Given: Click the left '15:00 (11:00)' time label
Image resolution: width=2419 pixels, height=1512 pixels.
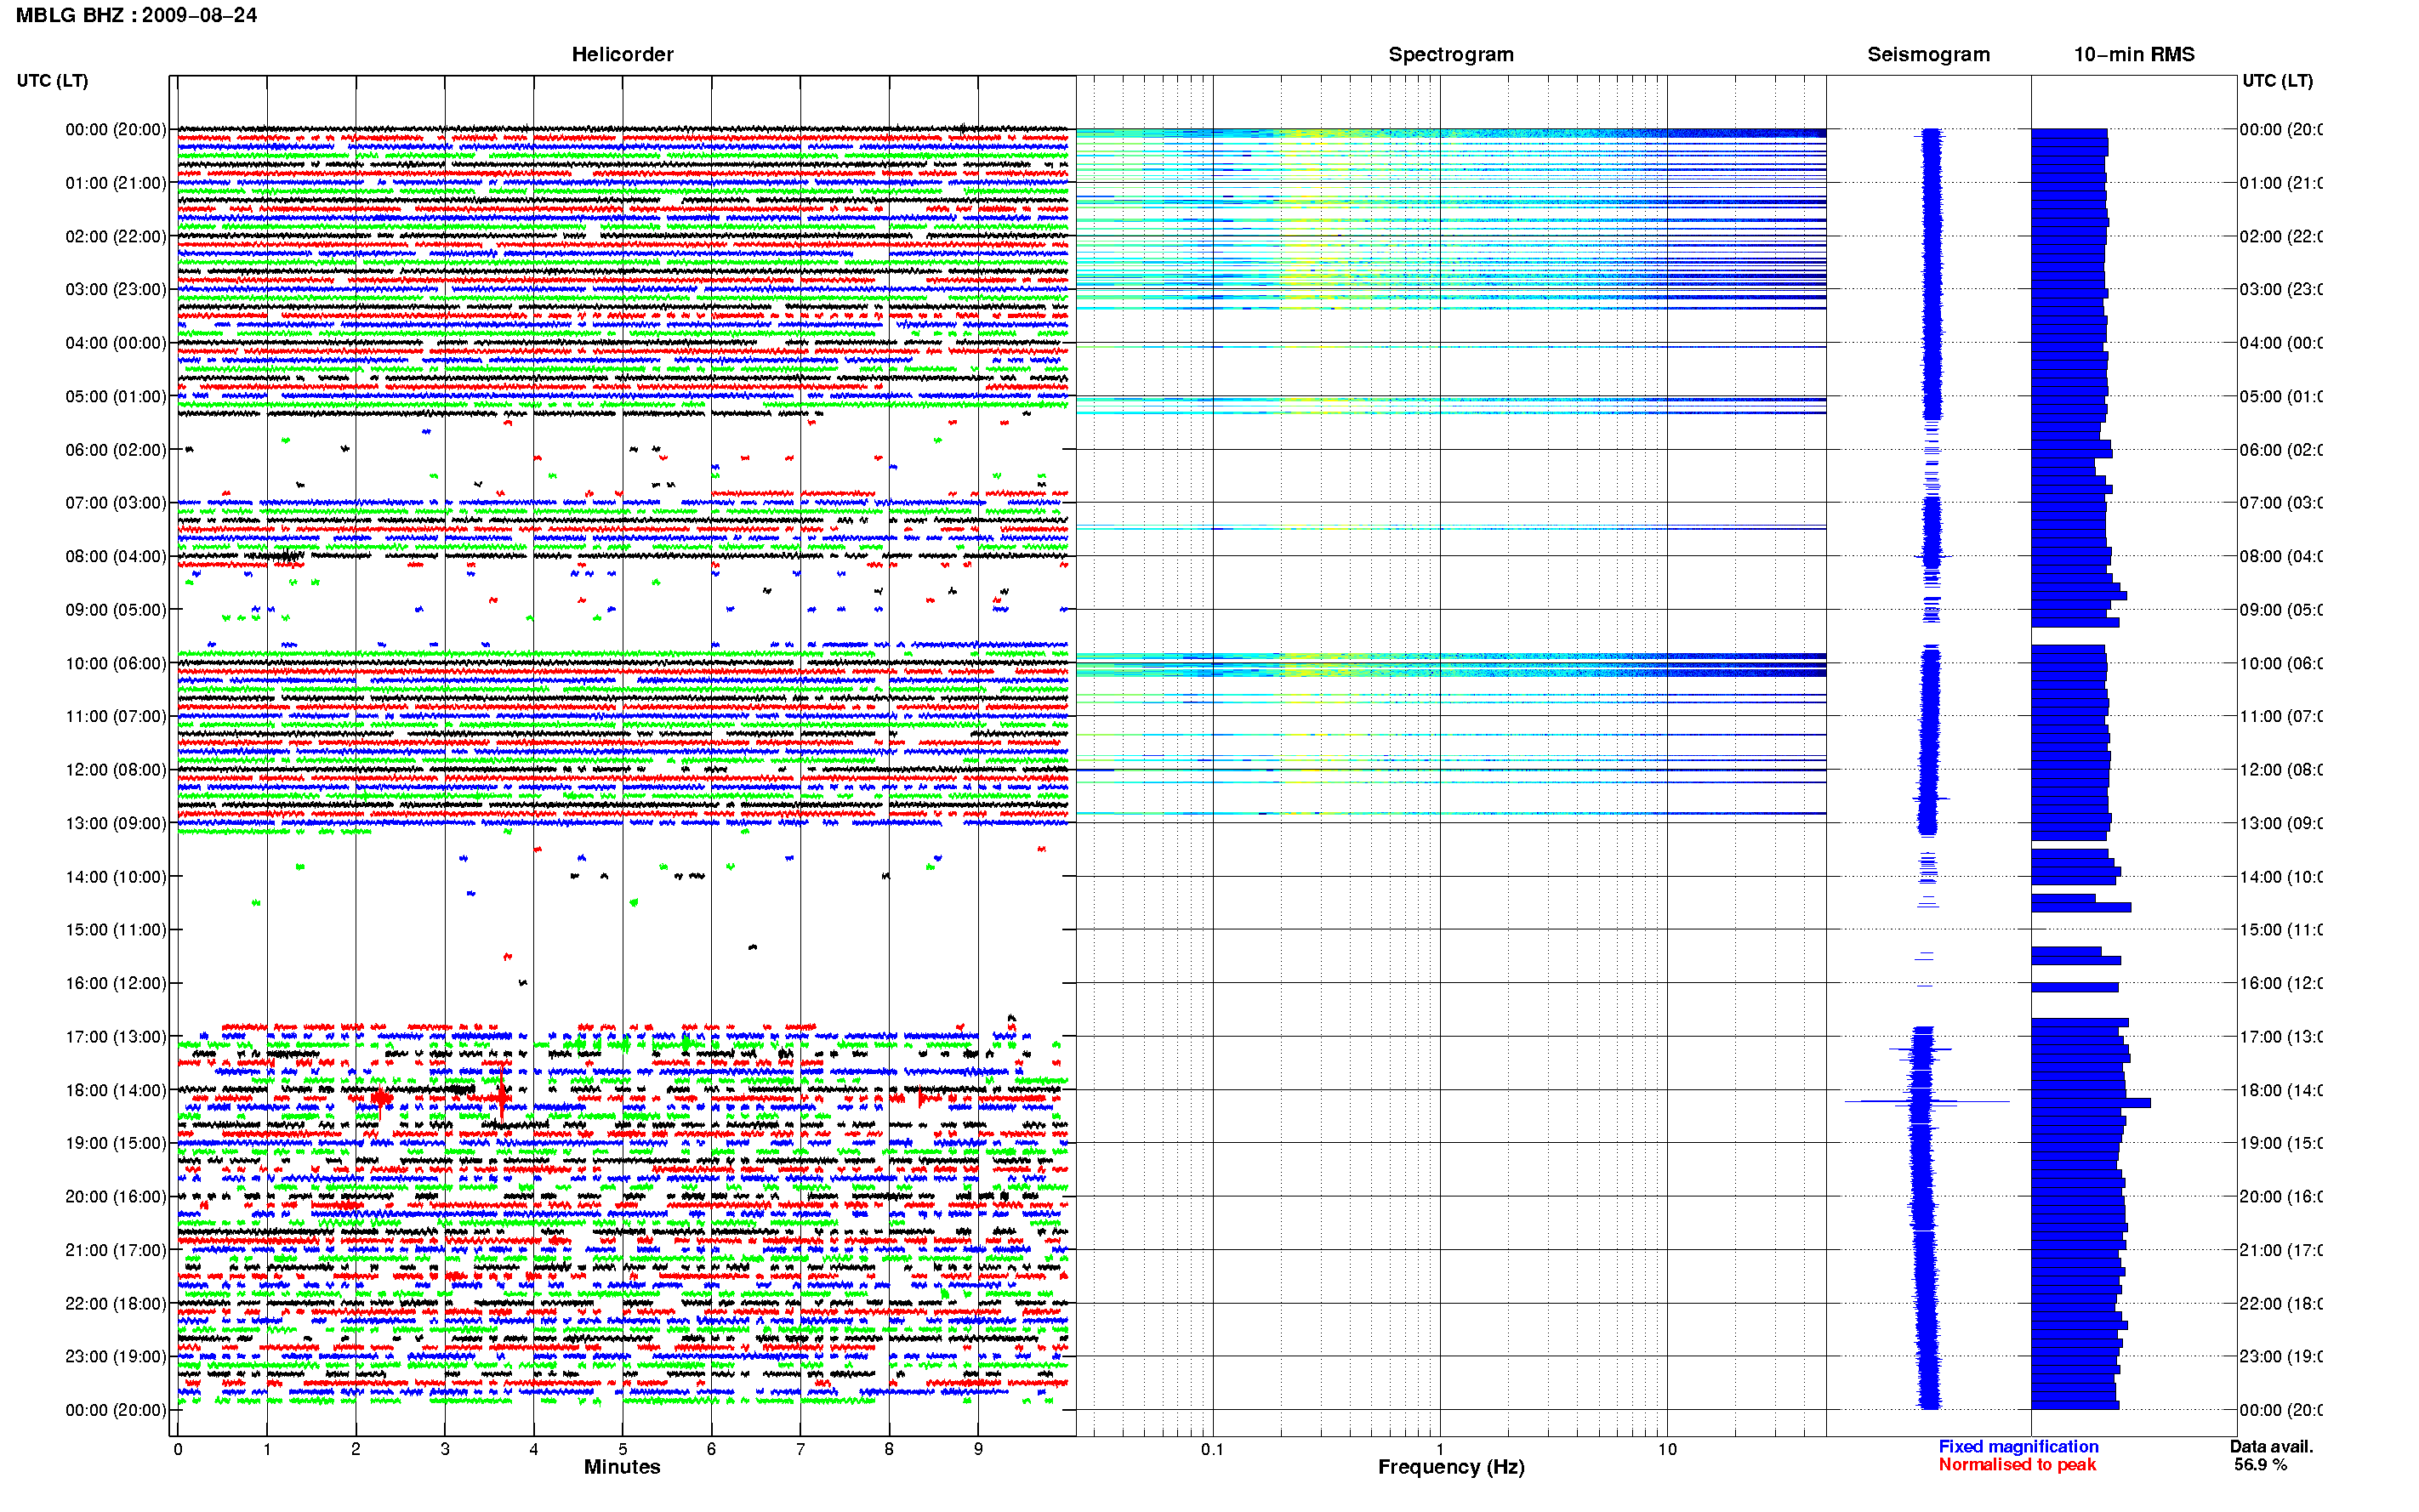Looking at the screenshot, I should point(116,930).
